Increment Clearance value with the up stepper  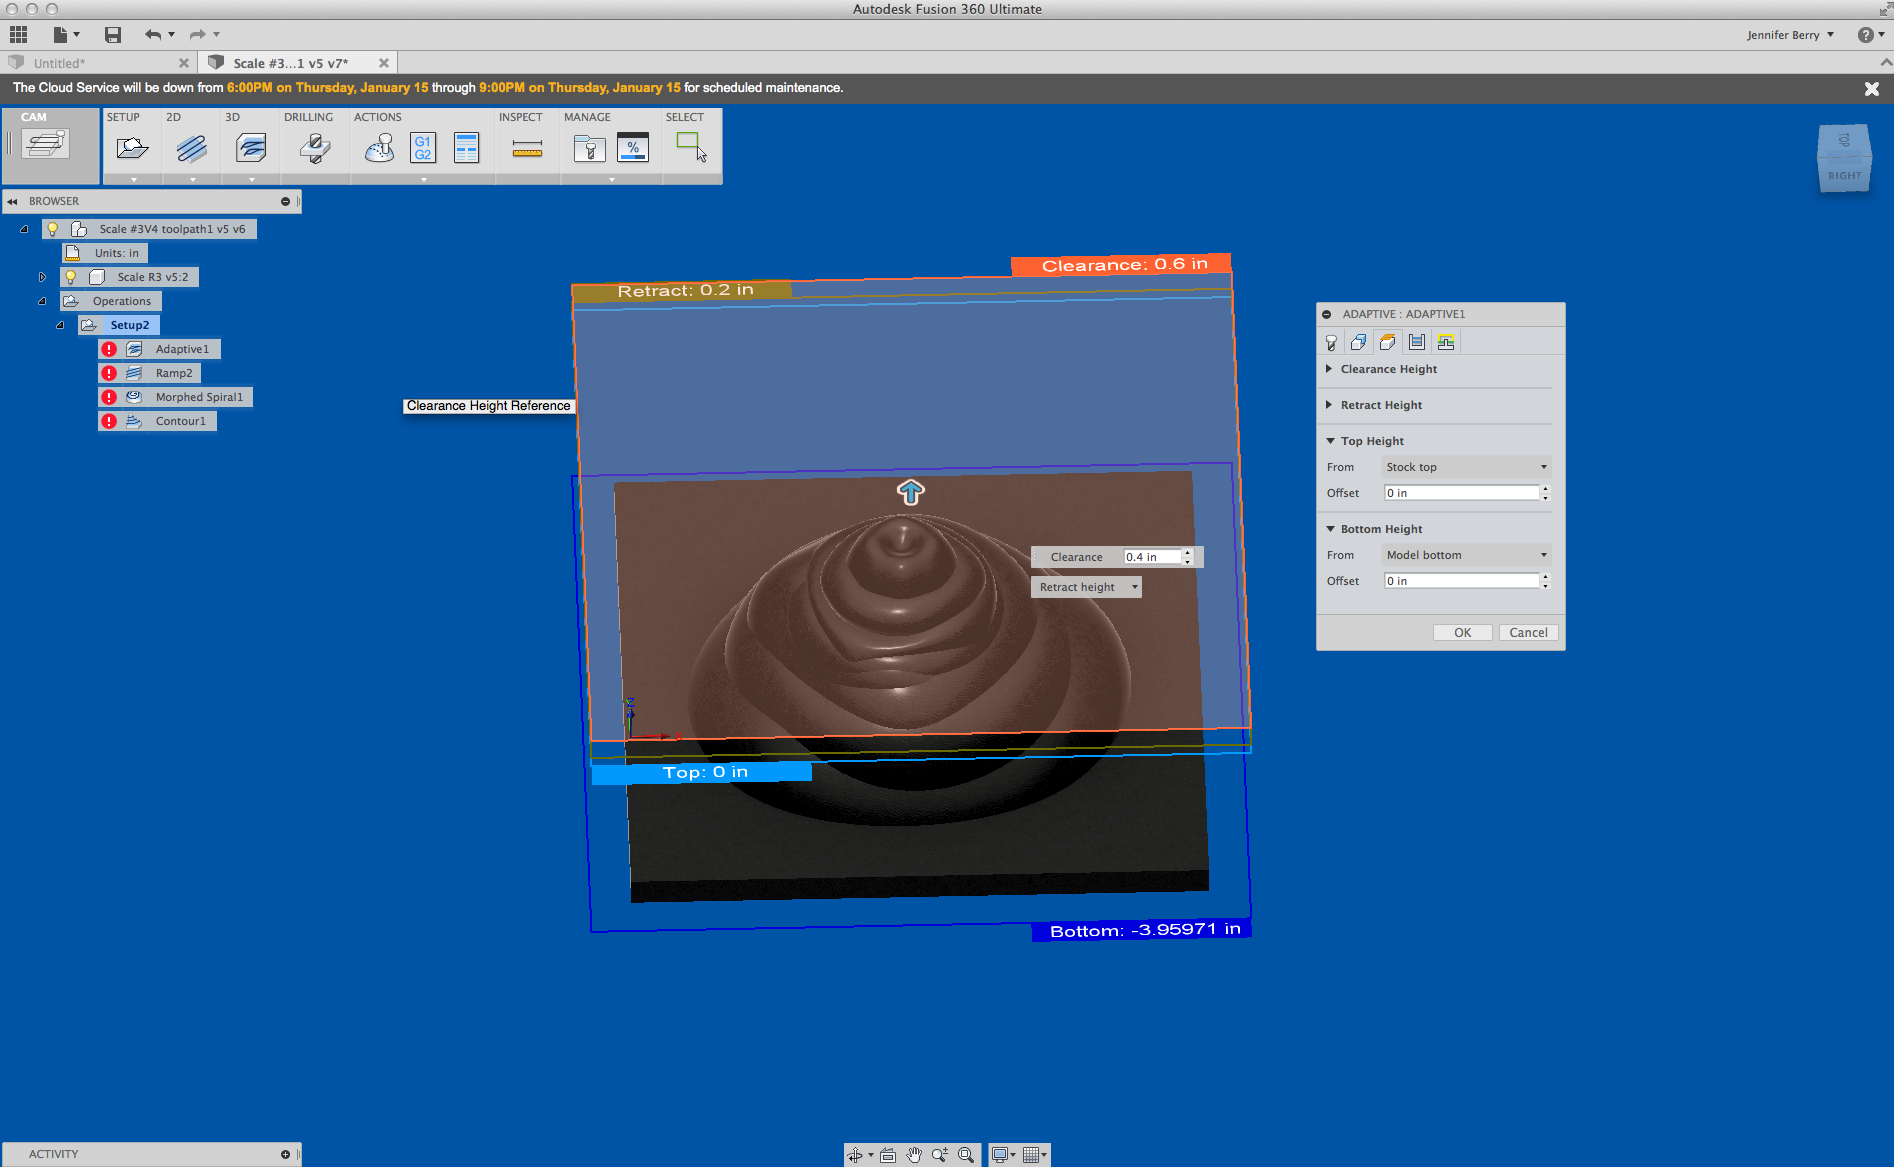(x=1186, y=552)
